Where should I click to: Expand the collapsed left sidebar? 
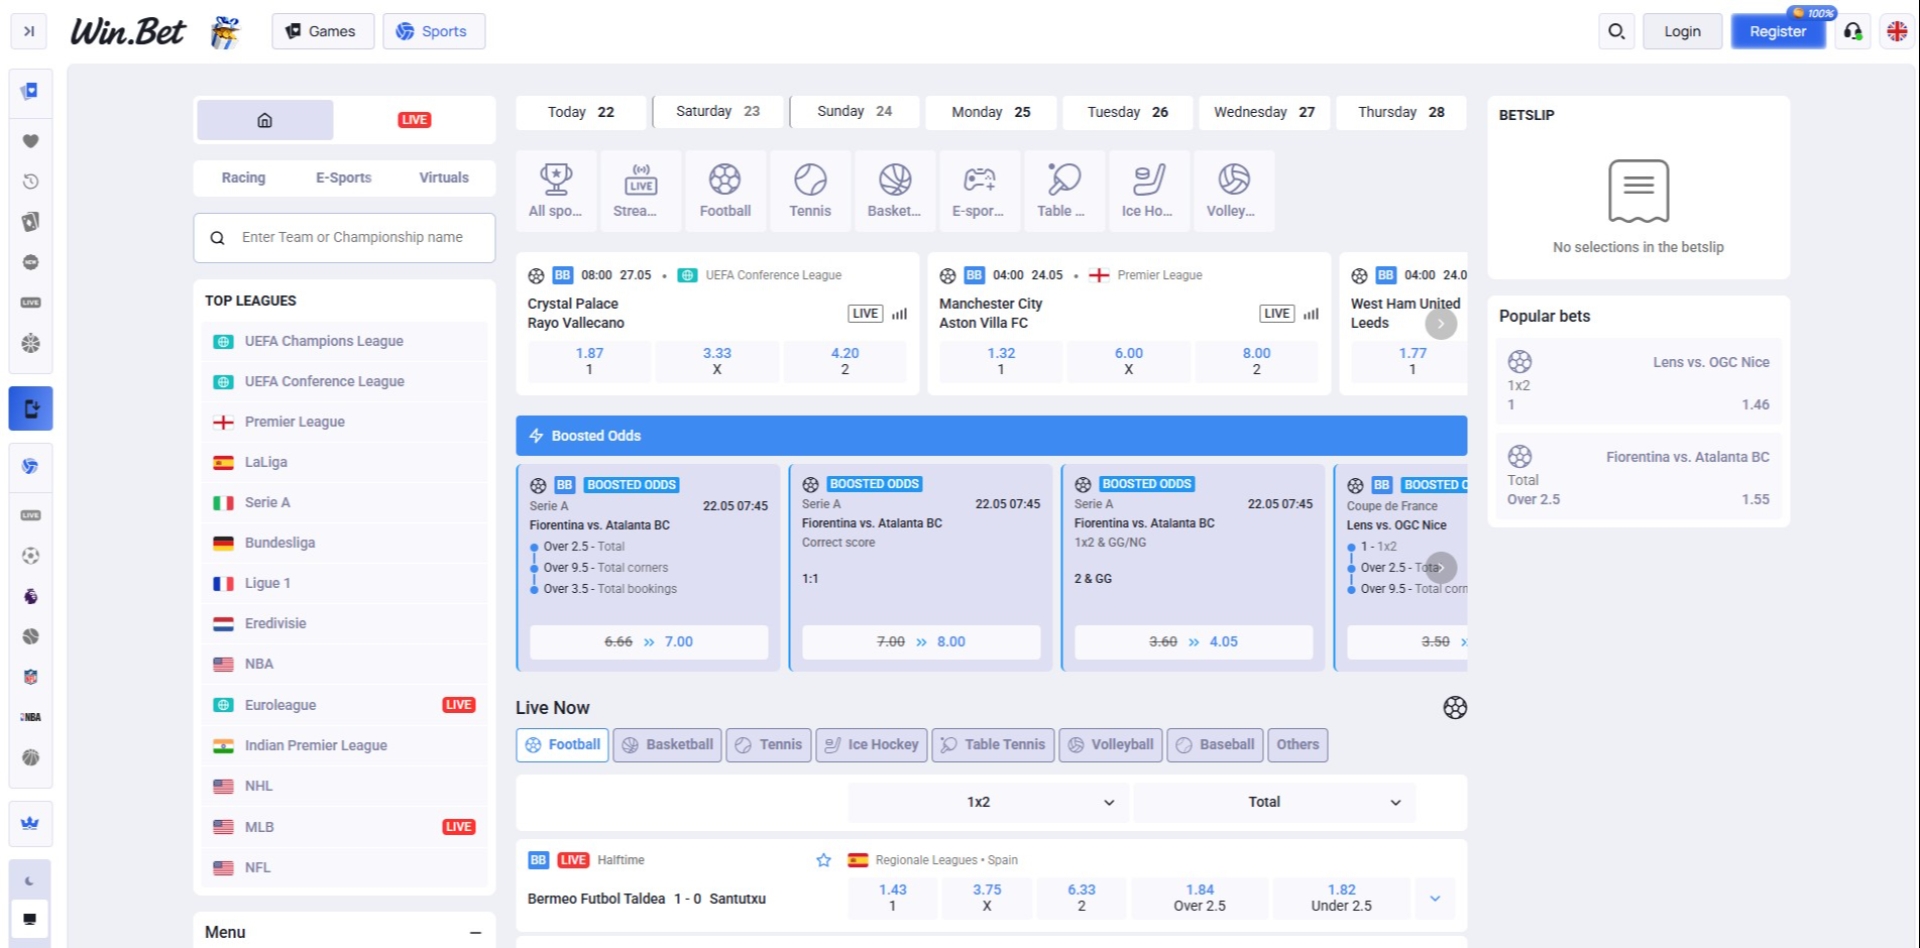coord(29,31)
